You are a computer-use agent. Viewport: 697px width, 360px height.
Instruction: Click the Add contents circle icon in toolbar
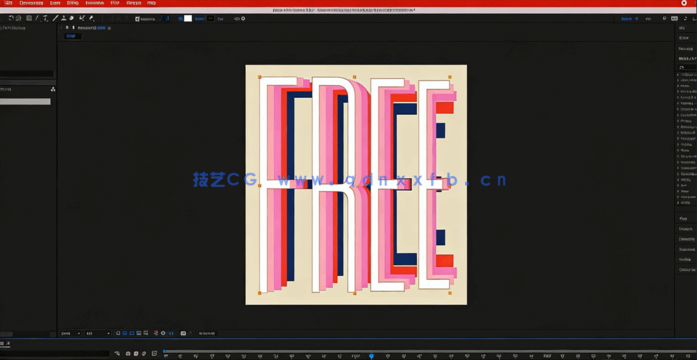click(243, 19)
